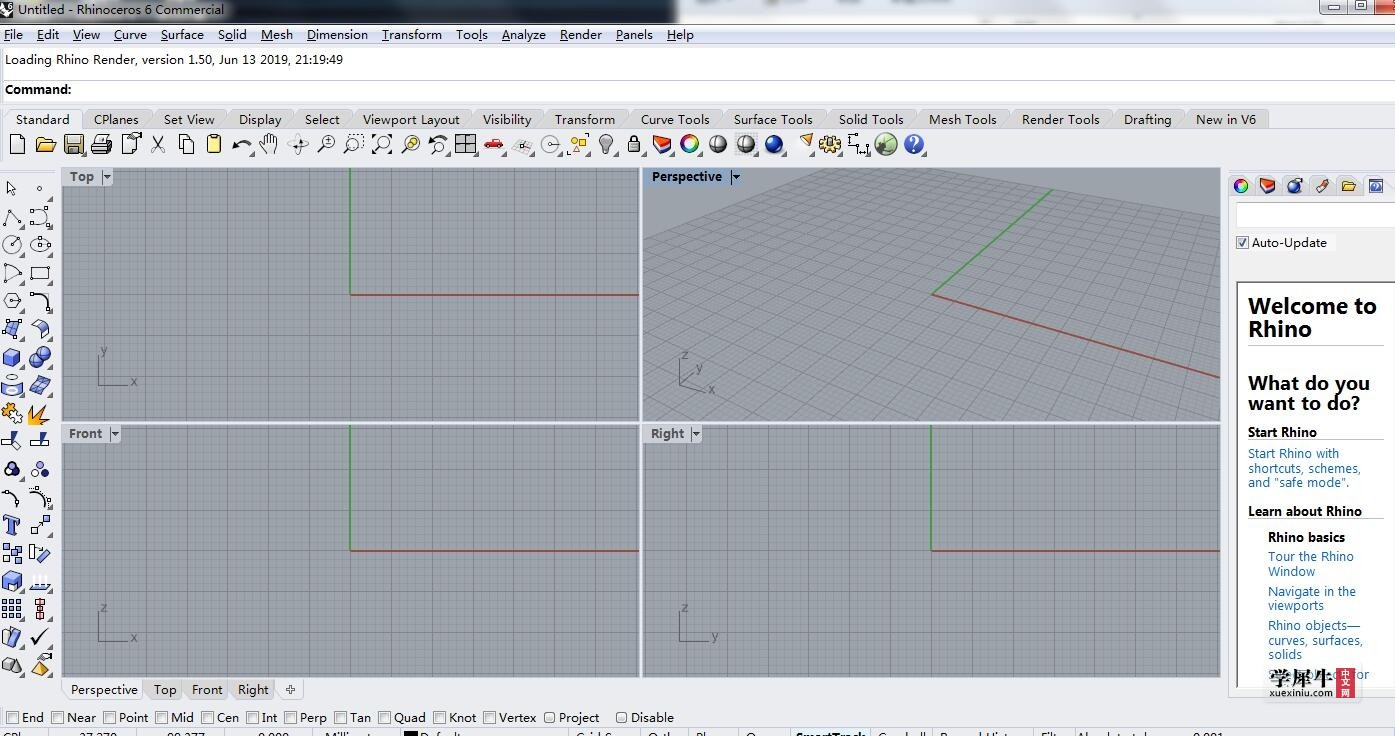
Task: Enable the Mid osnap checkbox
Action: coord(161,717)
